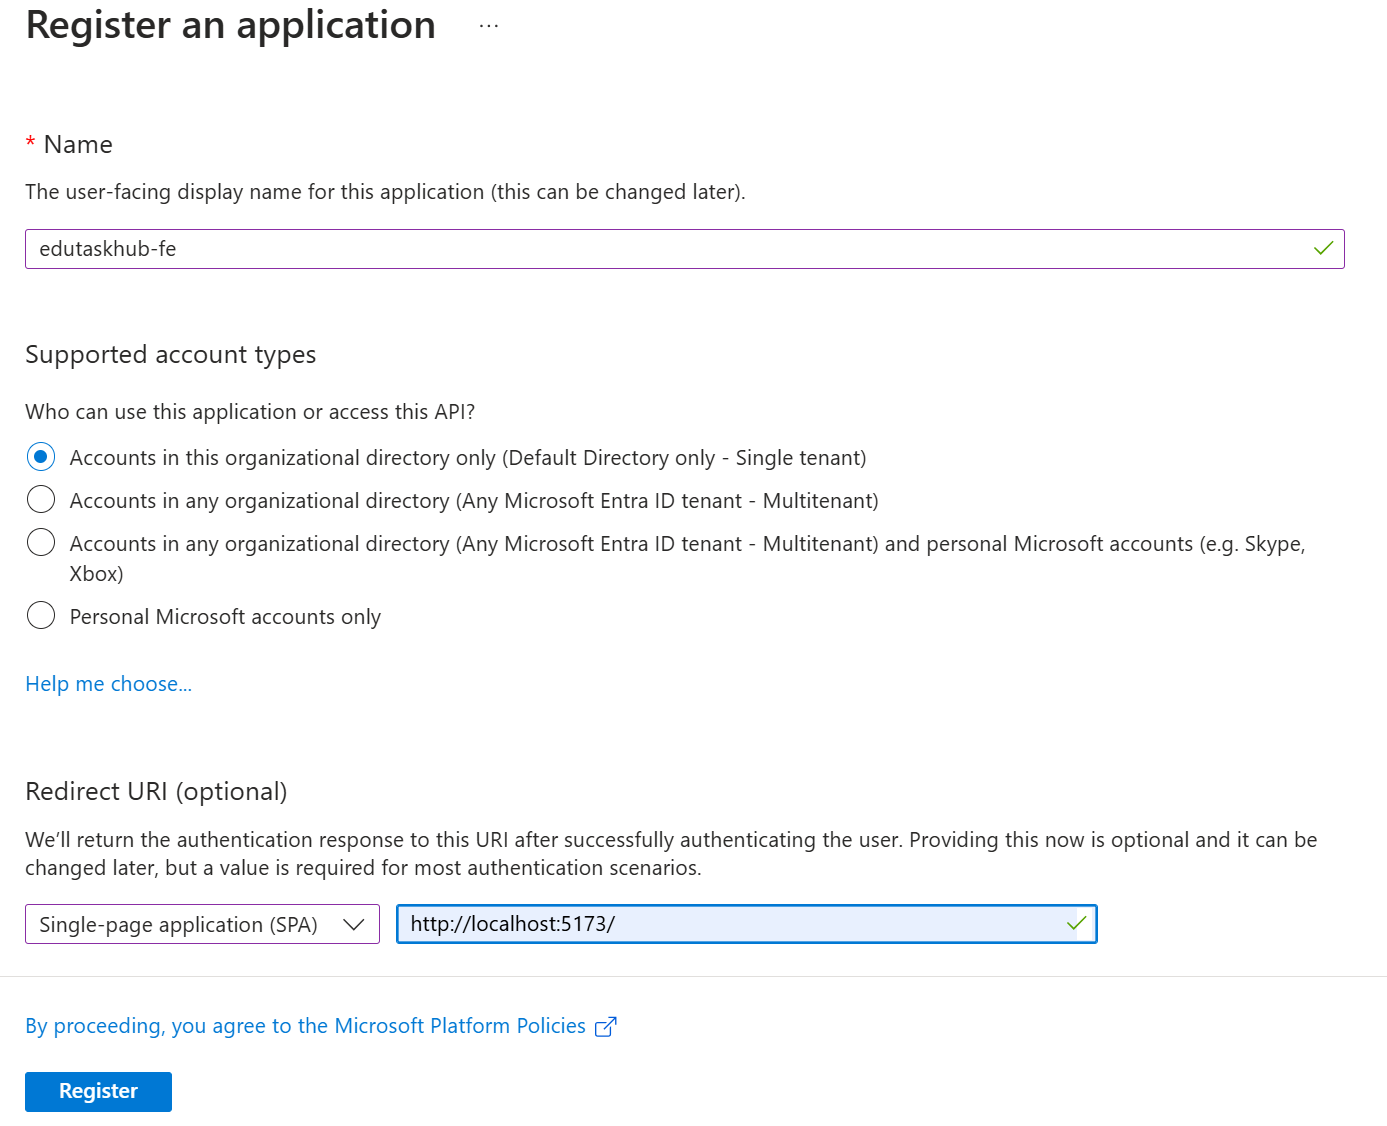This screenshot has height=1126, width=1387.
Task: Choose the Multitenant organizational directory option
Action: (40, 499)
